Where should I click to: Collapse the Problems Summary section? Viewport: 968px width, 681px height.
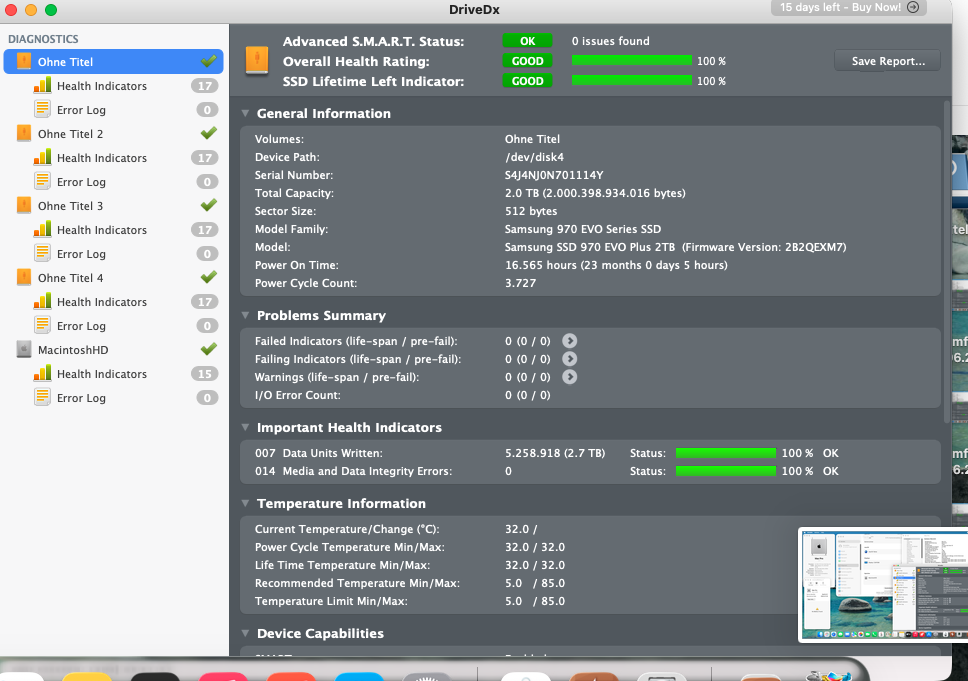point(246,316)
